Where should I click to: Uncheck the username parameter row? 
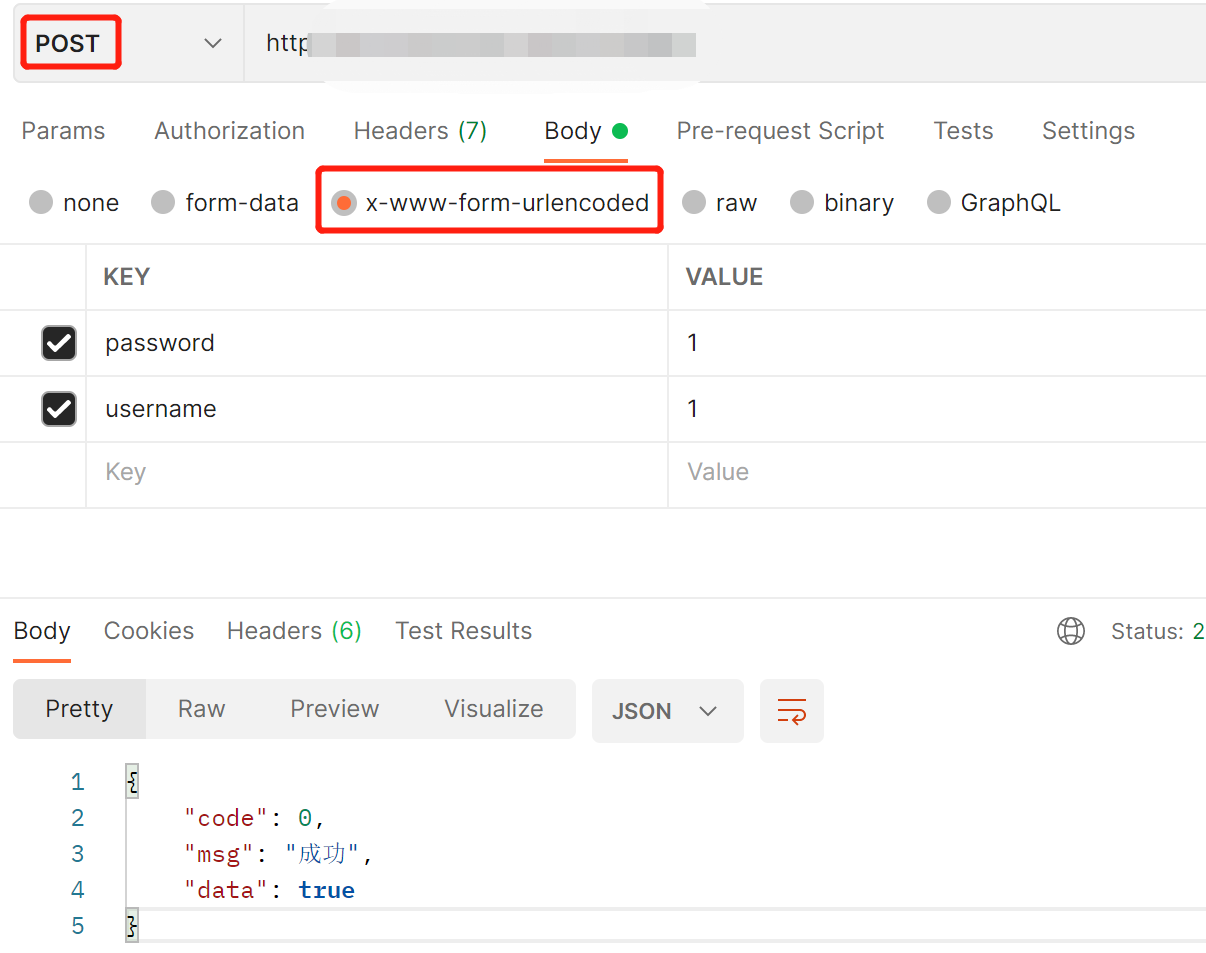coord(59,408)
